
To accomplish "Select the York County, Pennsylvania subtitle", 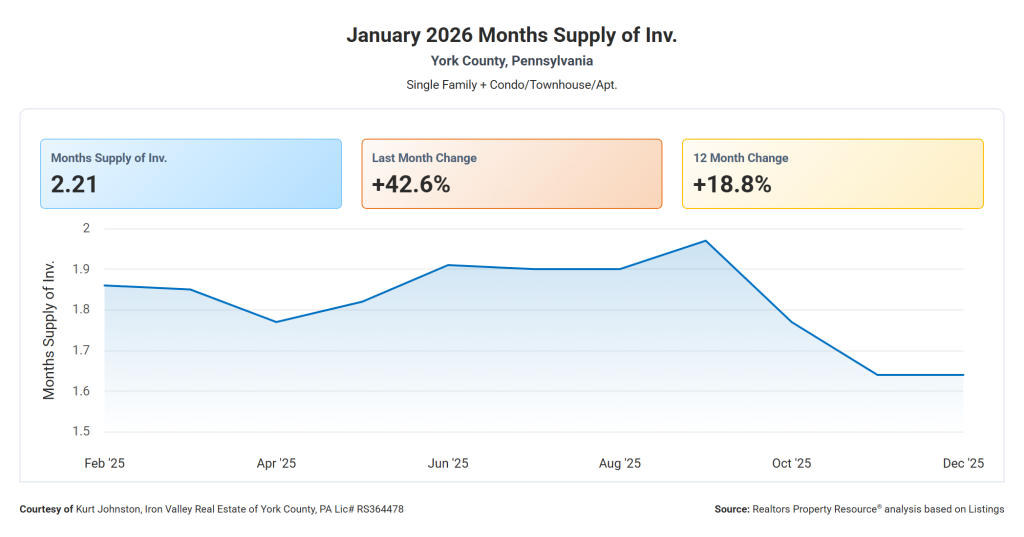I will (512, 61).
